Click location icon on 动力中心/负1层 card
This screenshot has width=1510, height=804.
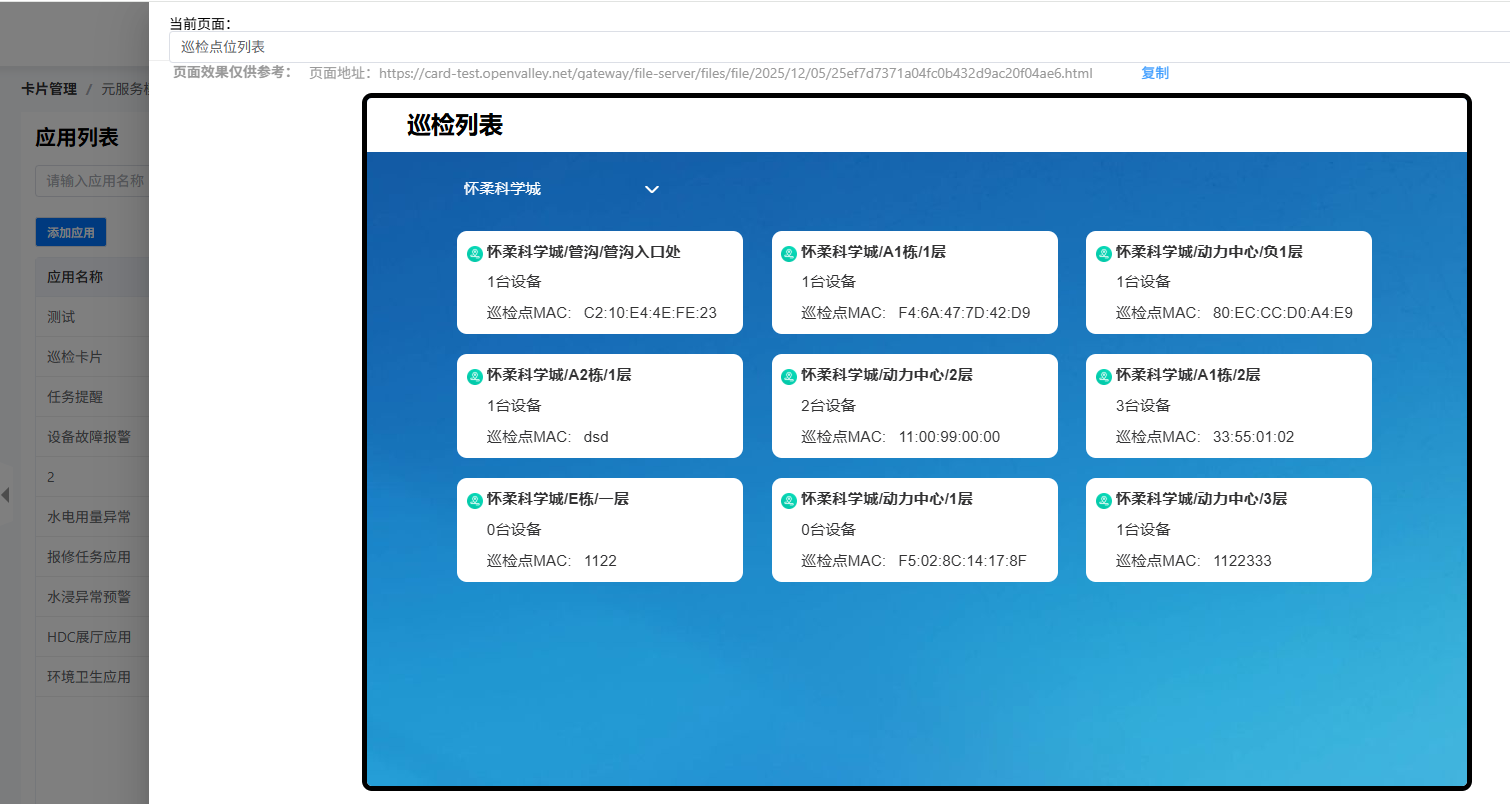1104,254
